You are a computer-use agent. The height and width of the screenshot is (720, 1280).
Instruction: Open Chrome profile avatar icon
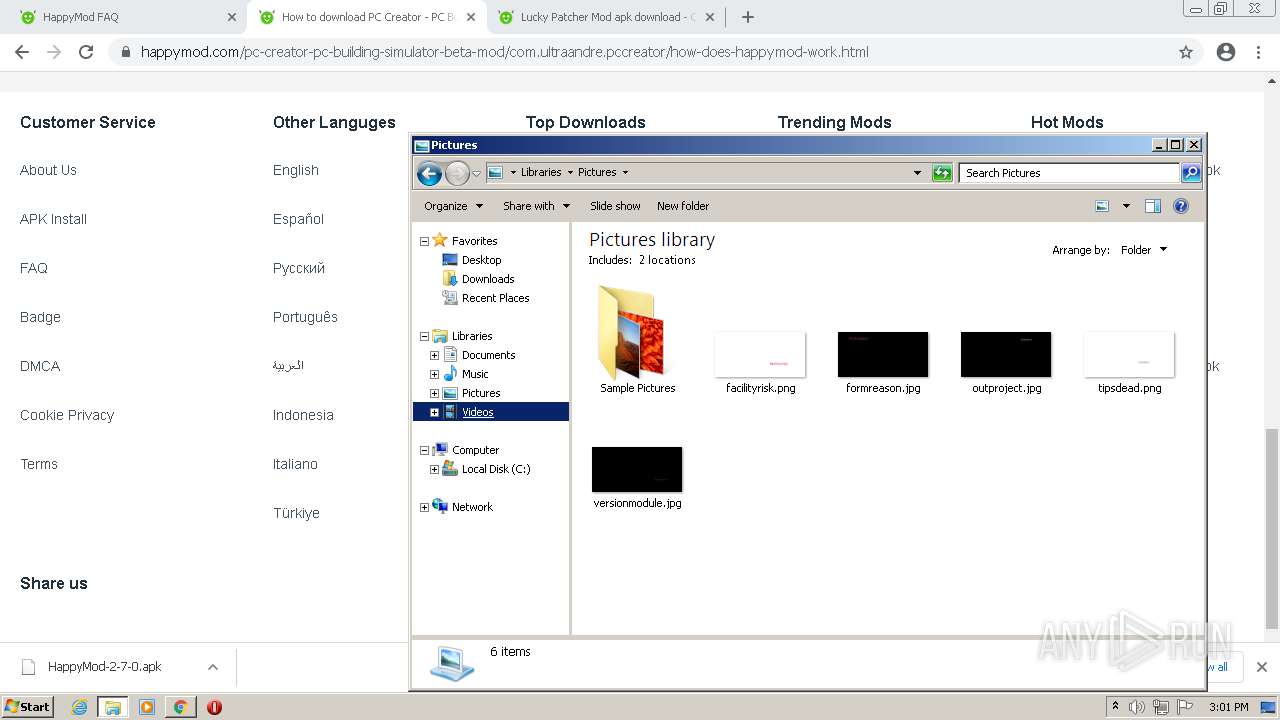1226,52
